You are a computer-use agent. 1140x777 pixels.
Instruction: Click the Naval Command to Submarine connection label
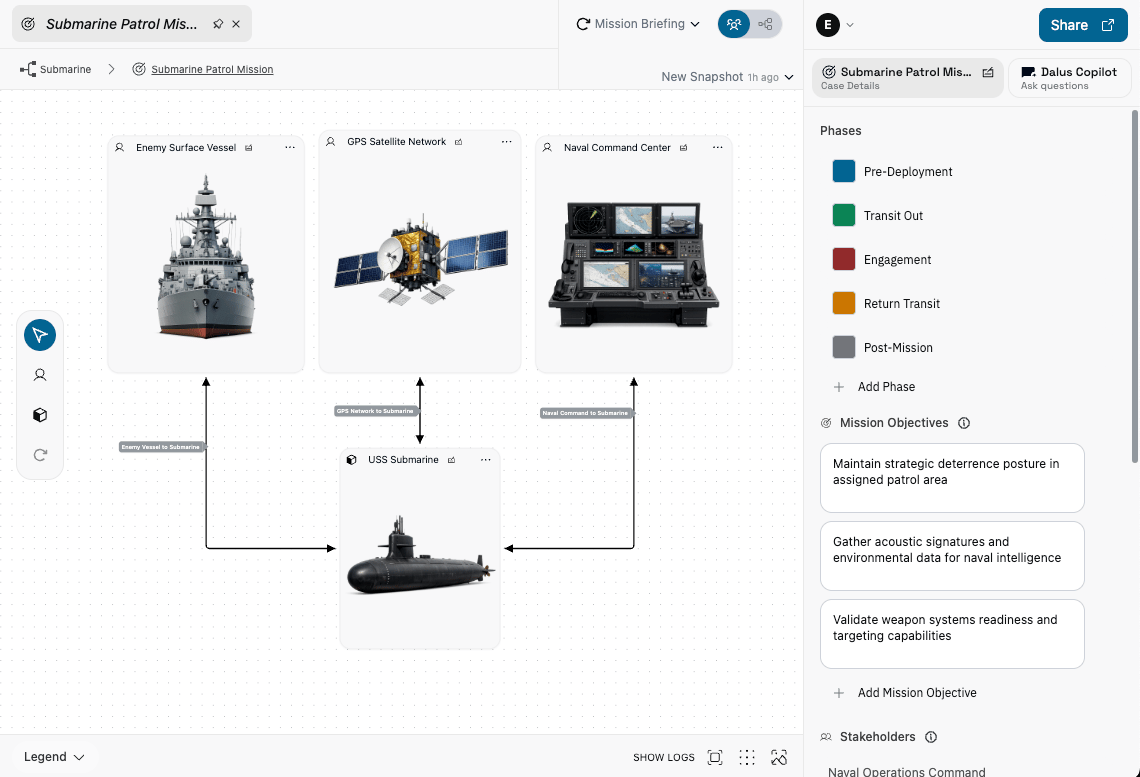tap(586, 413)
